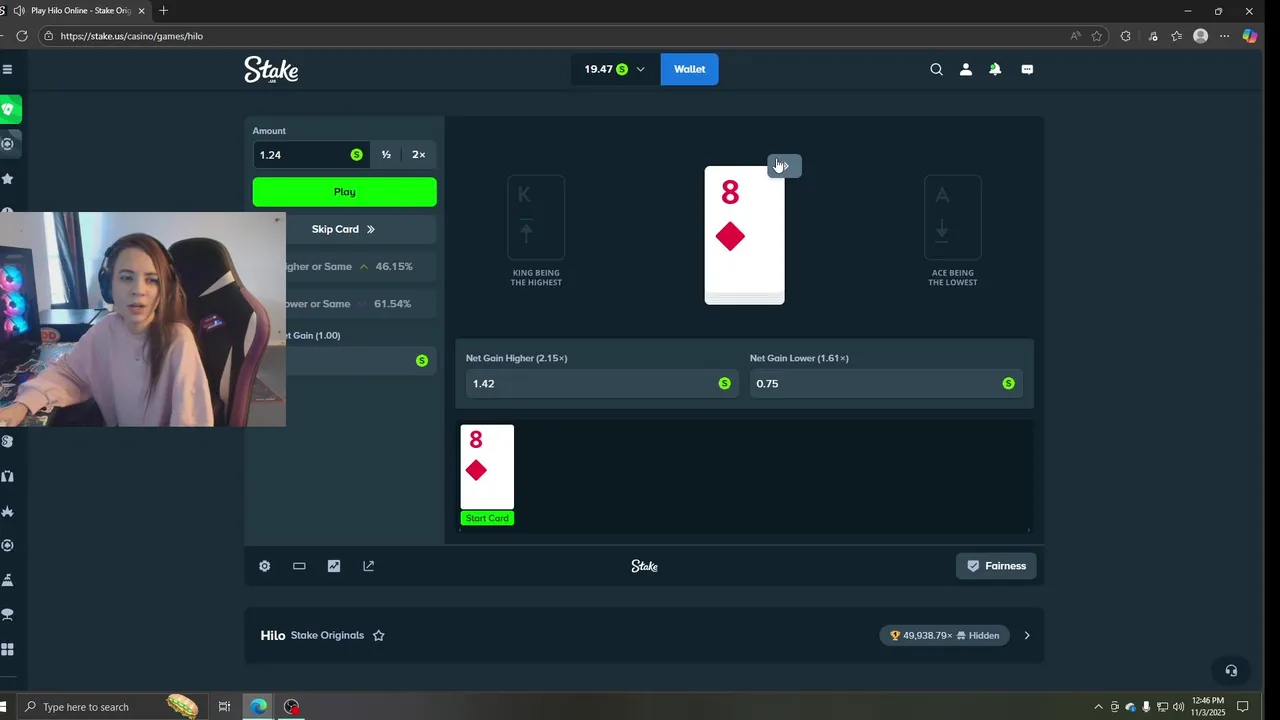Click Net Gain Lower field showing 0.75
This screenshot has width=1280, height=720.
point(885,383)
